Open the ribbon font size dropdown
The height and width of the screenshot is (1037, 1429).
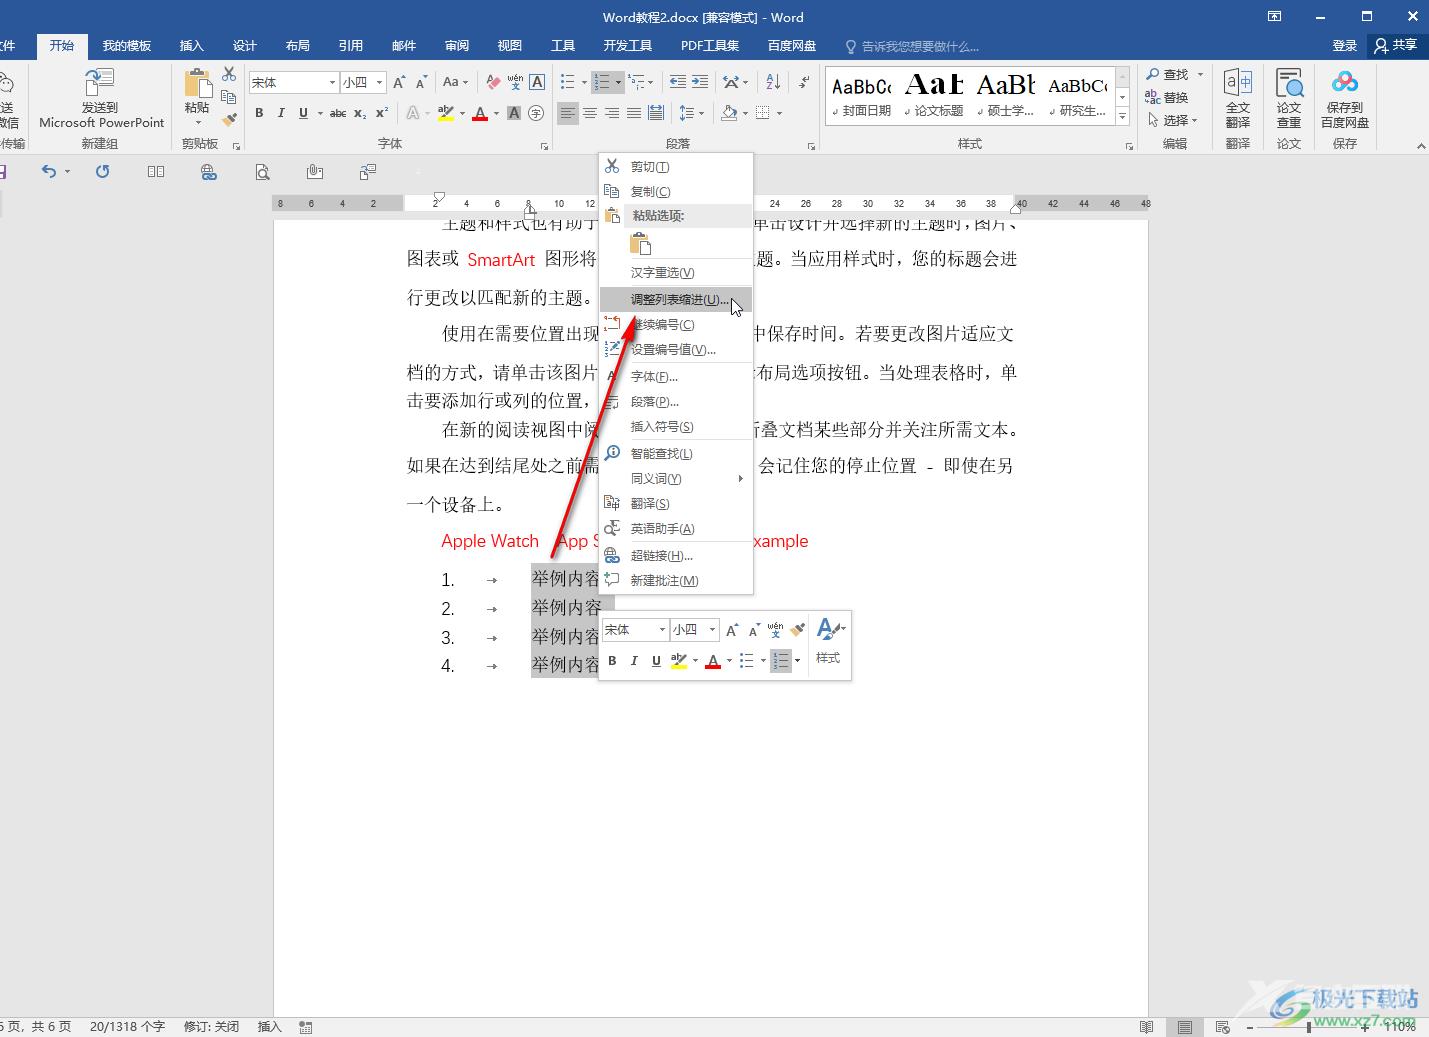point(380,82)
